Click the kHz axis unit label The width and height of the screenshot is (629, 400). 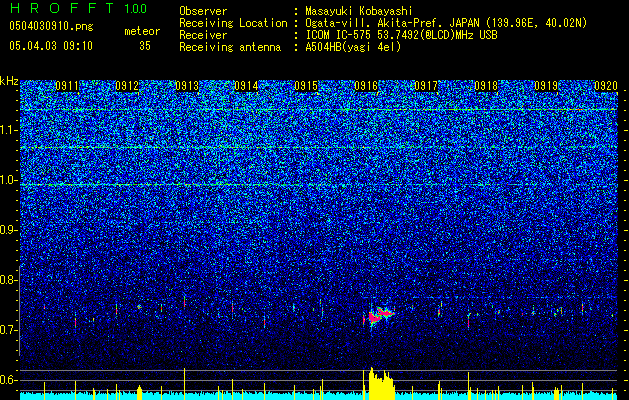[9, 81]
